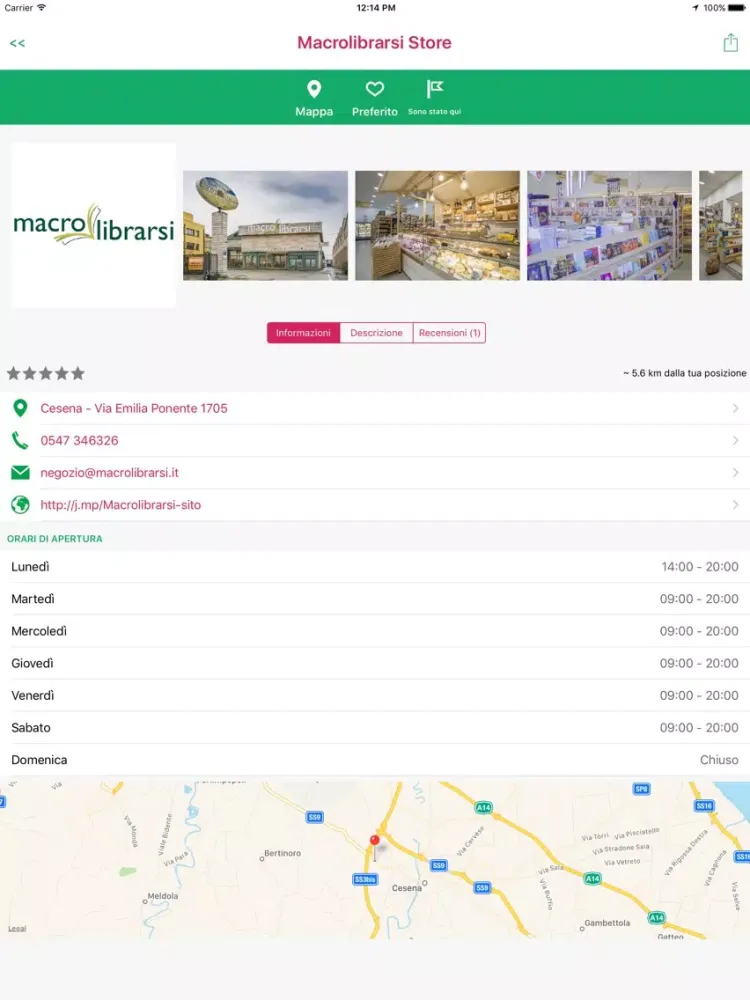Open http://j.mp/Macrolibrarsi-sito link
This screenshot has width=750, height=1000.
(121, 505)
